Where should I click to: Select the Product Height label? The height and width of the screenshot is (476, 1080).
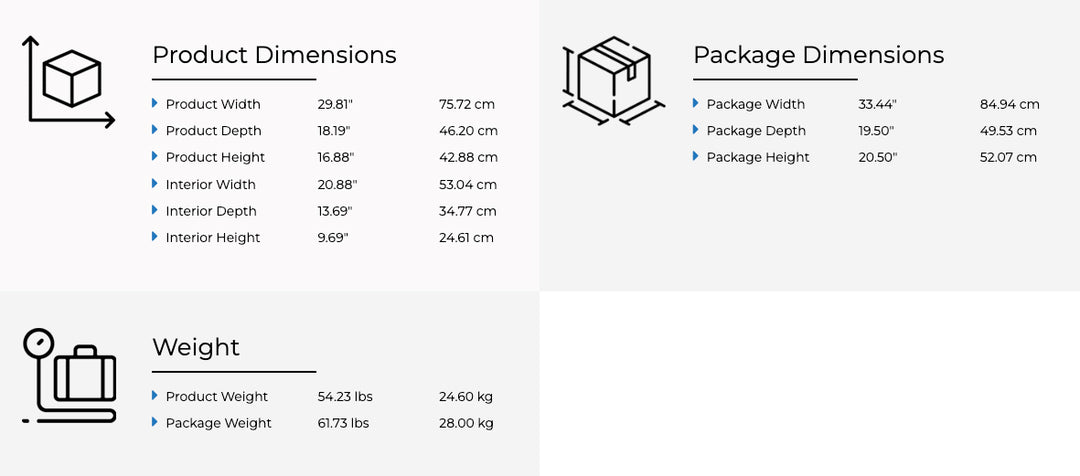[x=215, y=157]
